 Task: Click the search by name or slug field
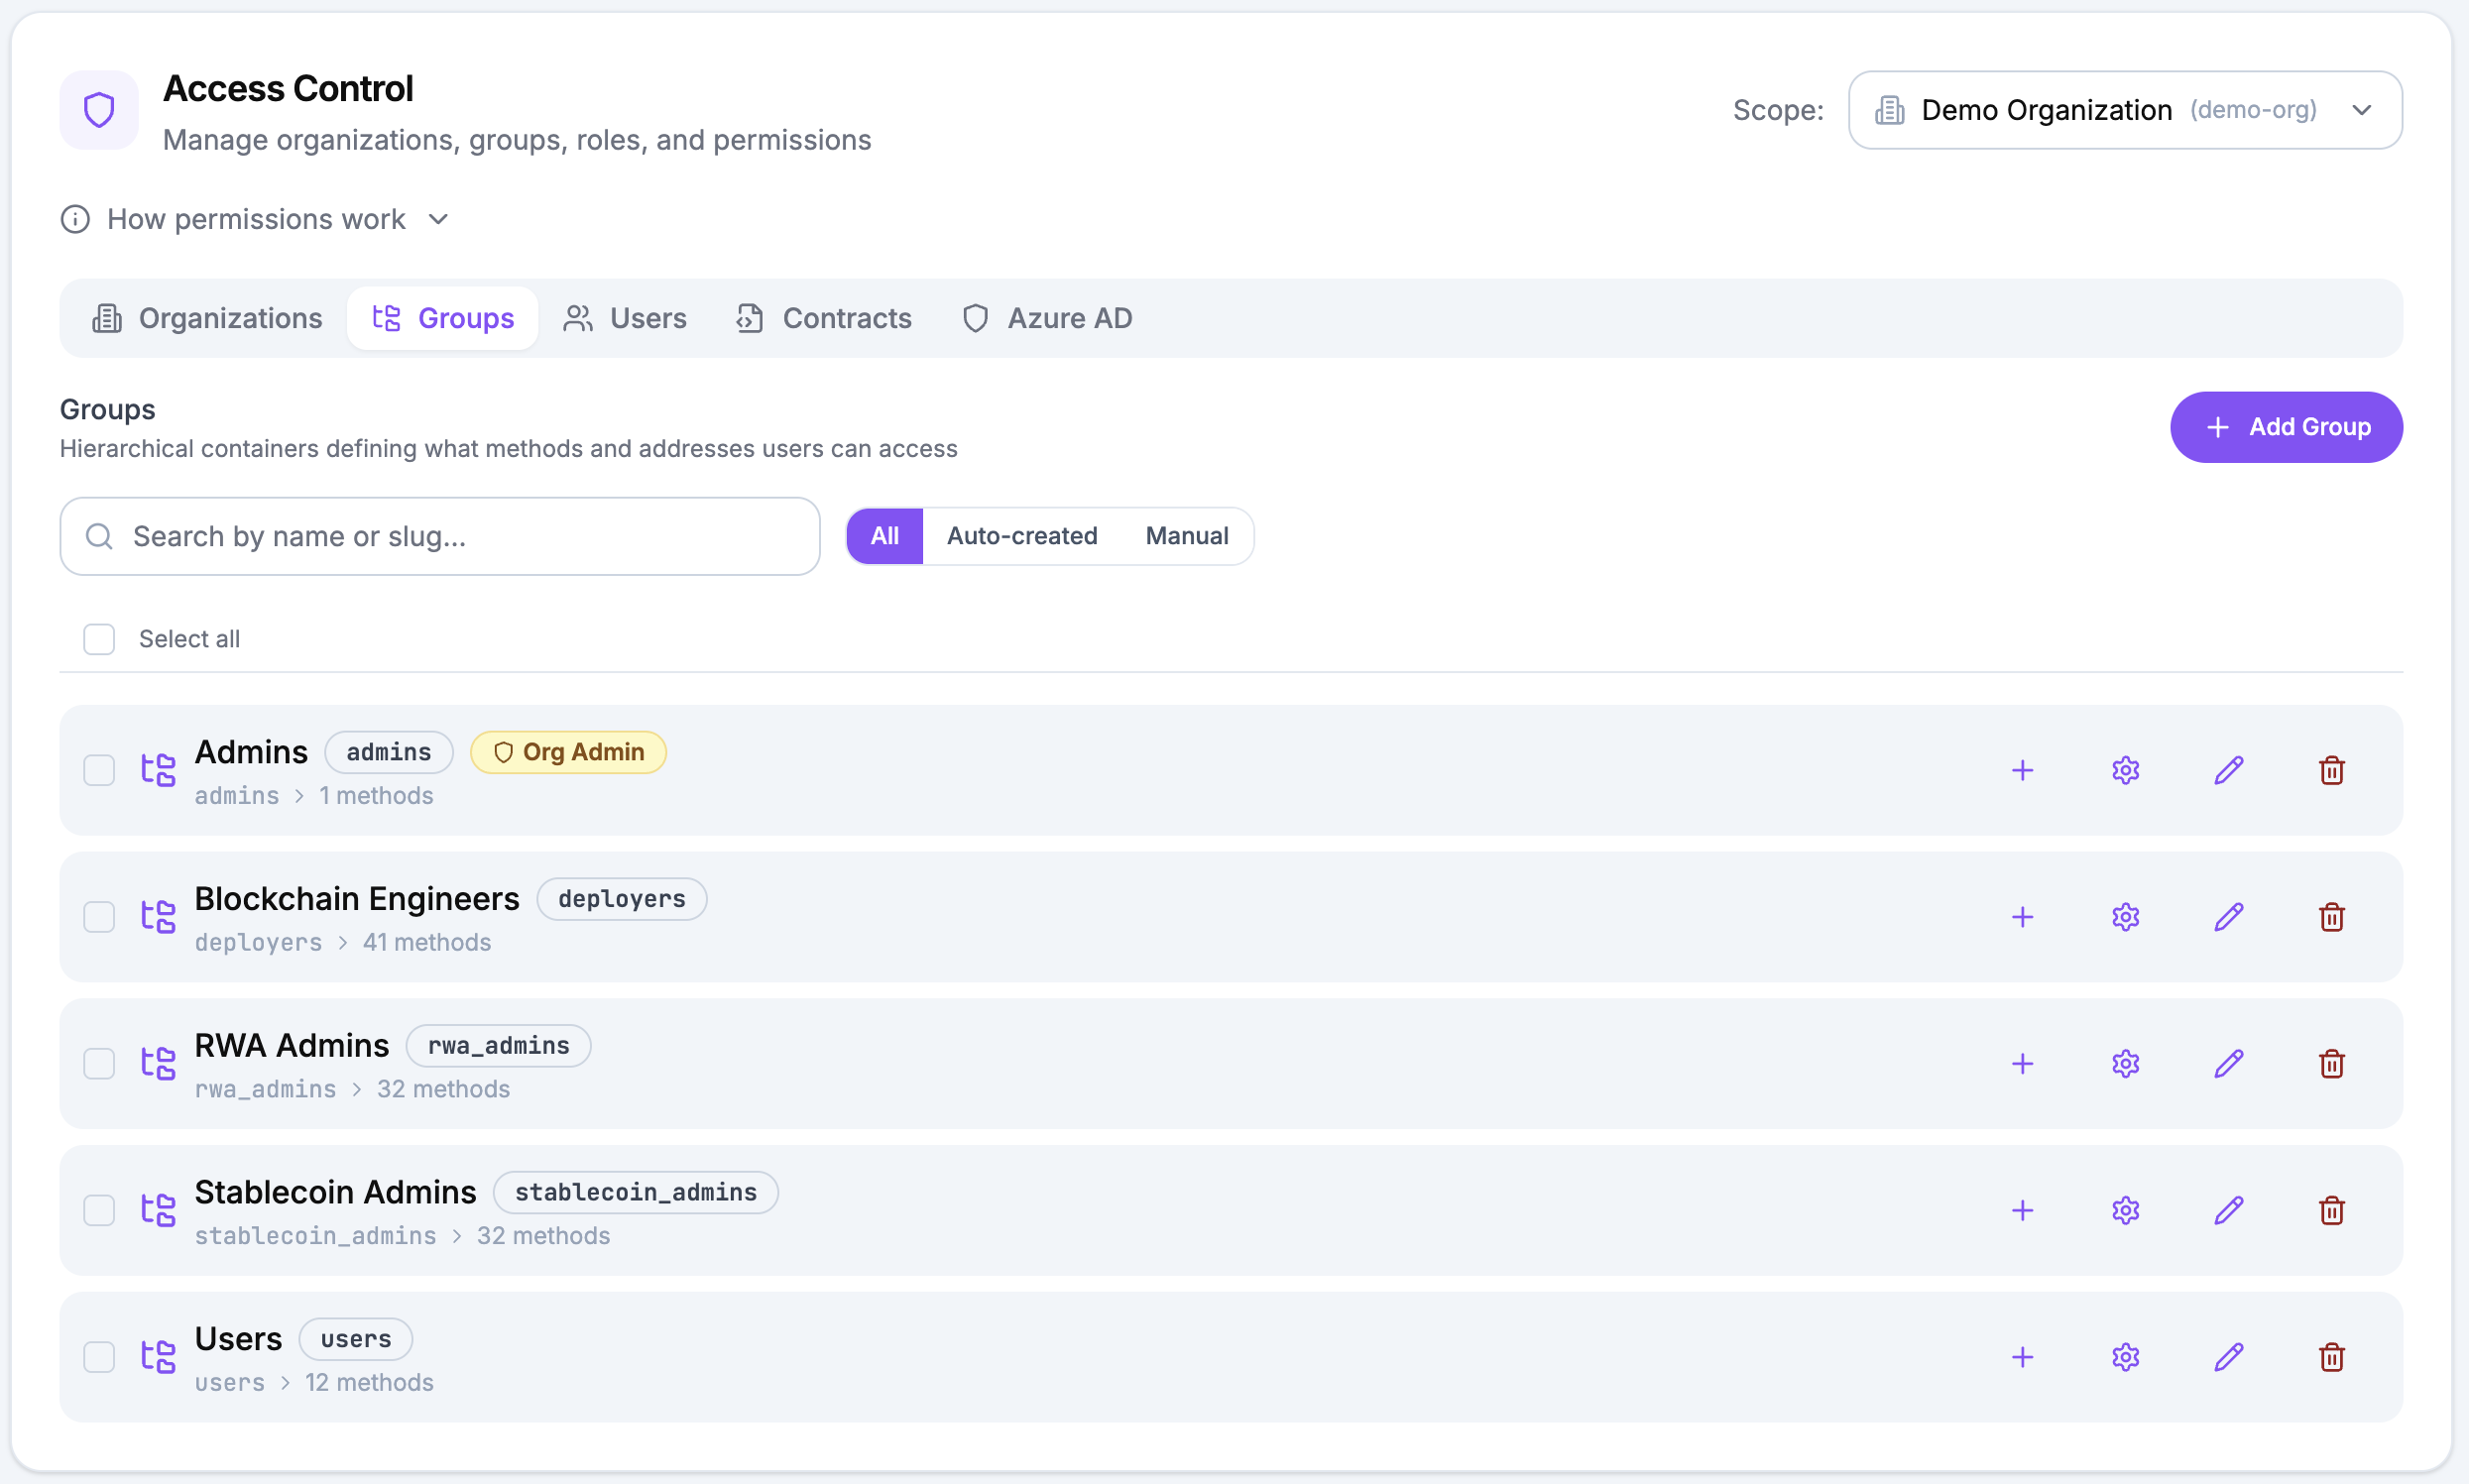click(438, 535)
